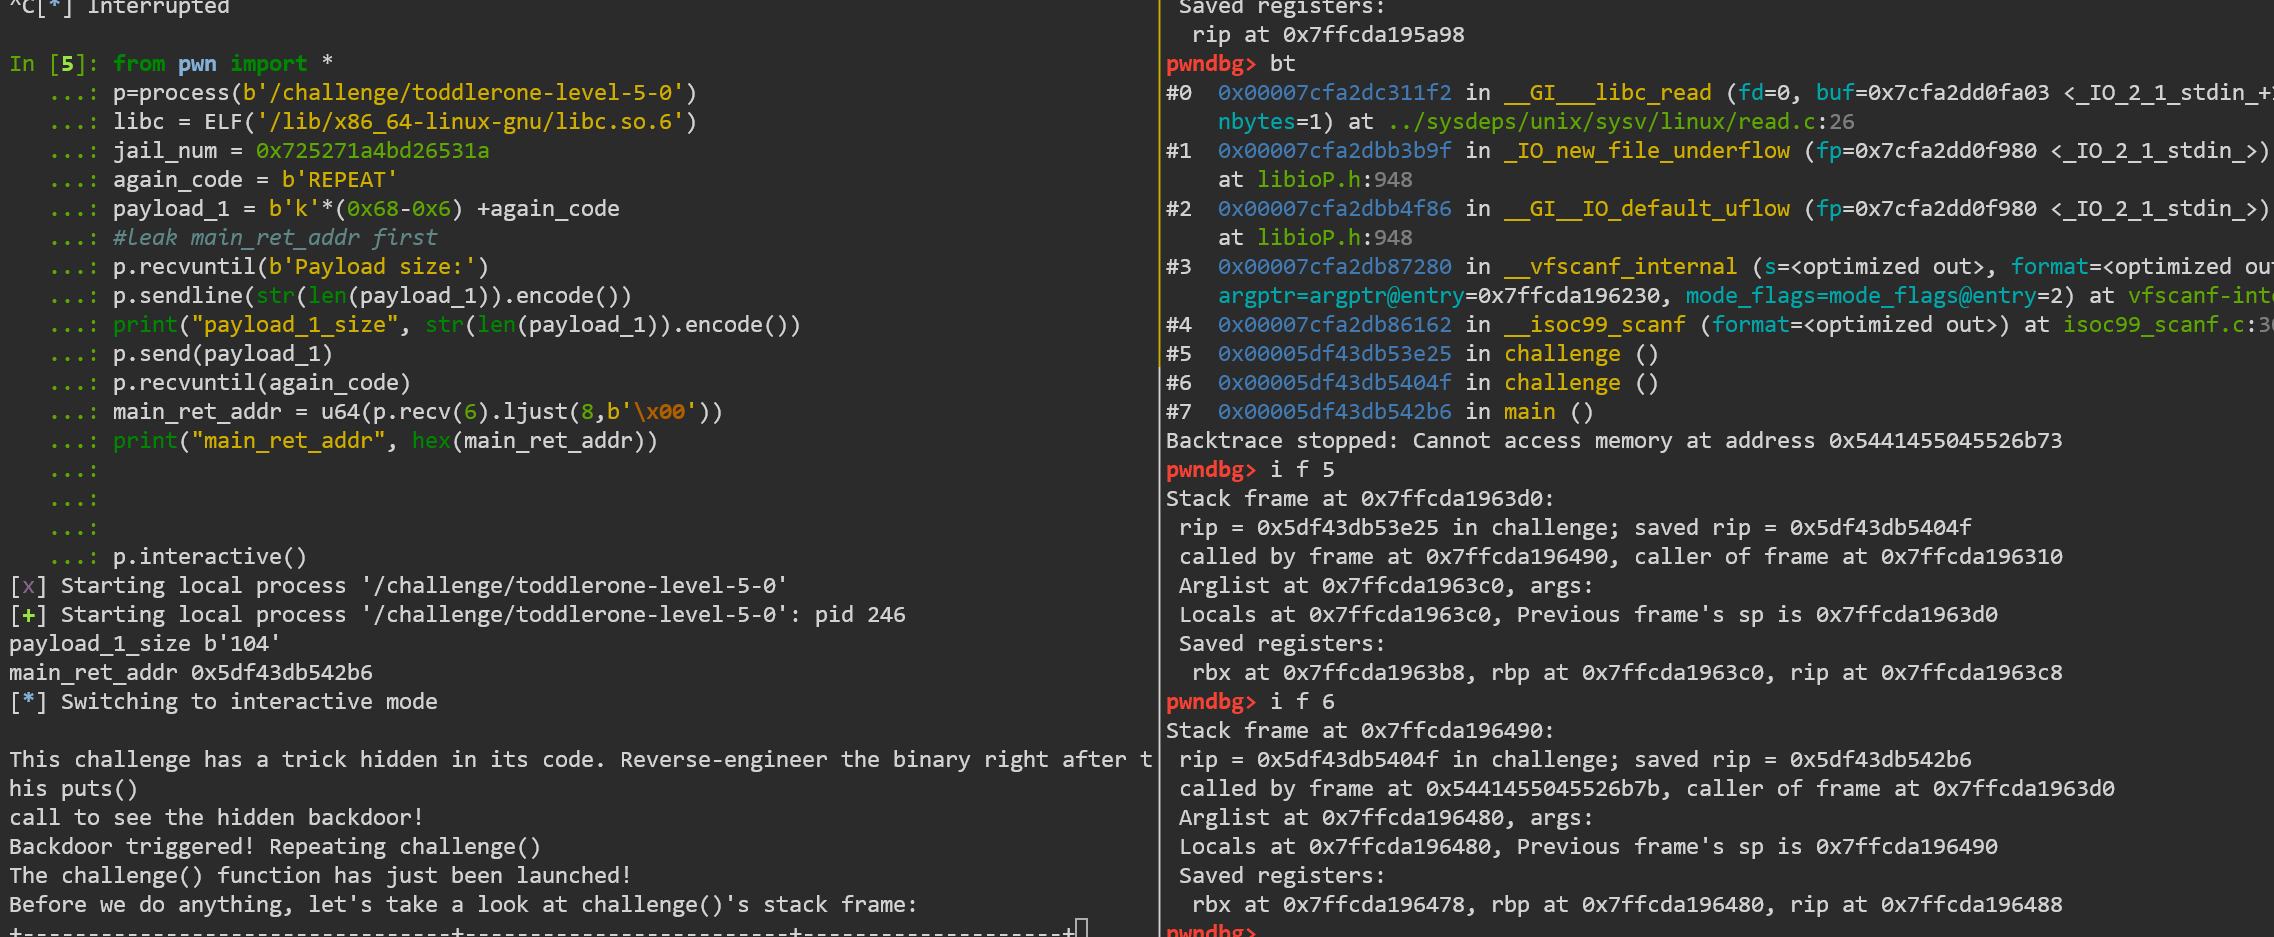Click the '[+] Starting local process' pid 246 line
The image size is (2274, 937).
458,615
